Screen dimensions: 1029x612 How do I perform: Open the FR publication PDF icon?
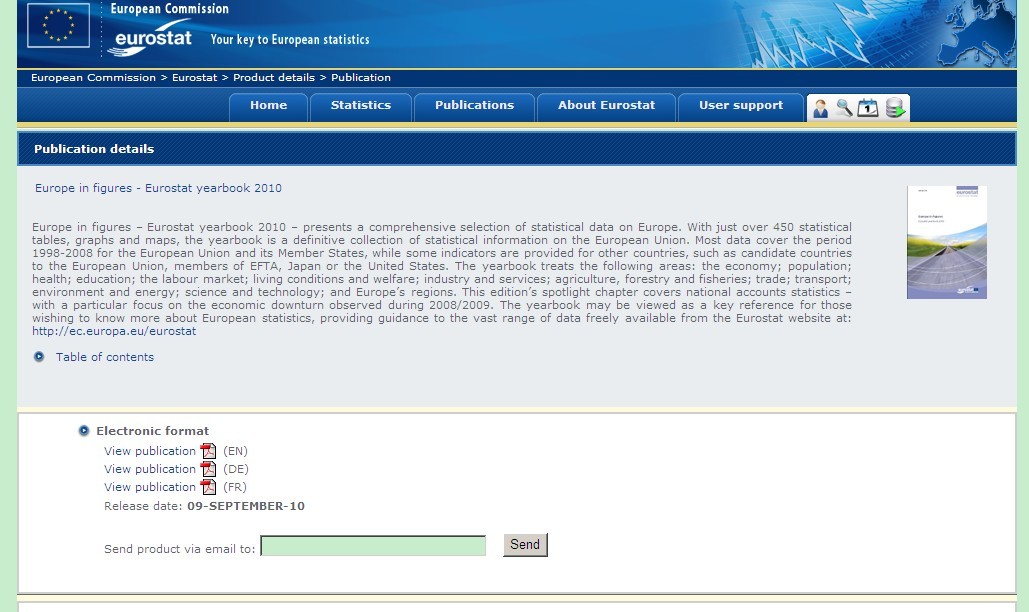[x=208, y=487]
